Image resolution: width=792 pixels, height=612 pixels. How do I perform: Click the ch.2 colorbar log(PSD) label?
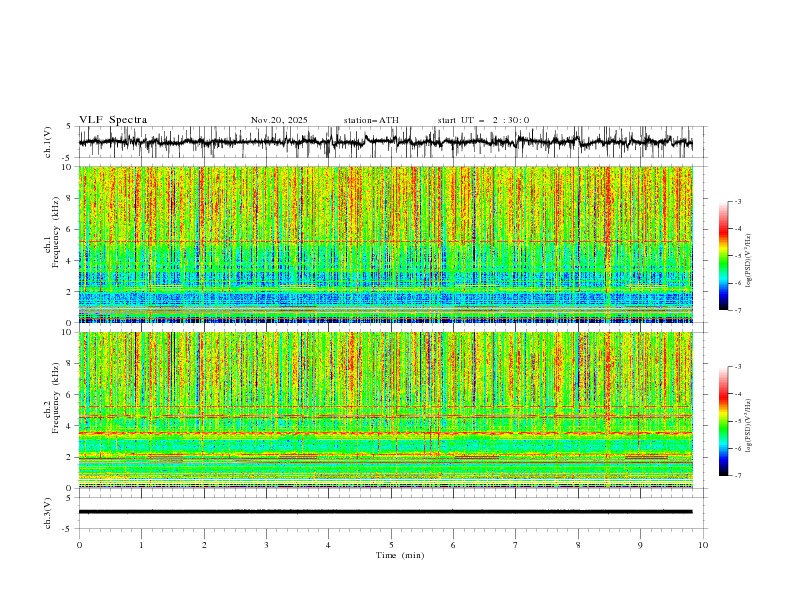(749, 425)
